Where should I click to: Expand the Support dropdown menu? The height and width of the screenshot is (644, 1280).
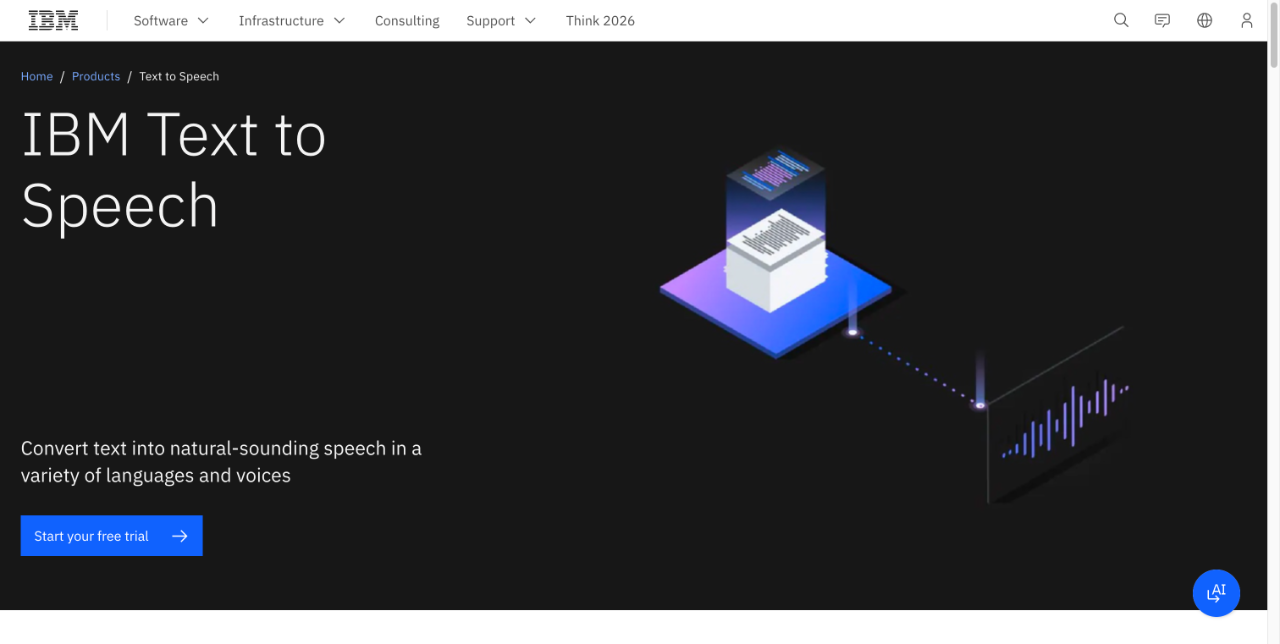(x=500, y=20)
